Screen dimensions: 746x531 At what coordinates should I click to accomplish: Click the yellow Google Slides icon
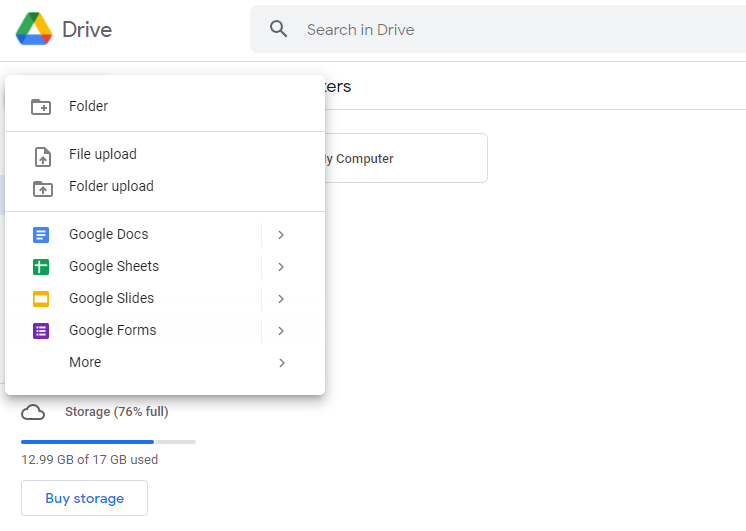(41, 298)
